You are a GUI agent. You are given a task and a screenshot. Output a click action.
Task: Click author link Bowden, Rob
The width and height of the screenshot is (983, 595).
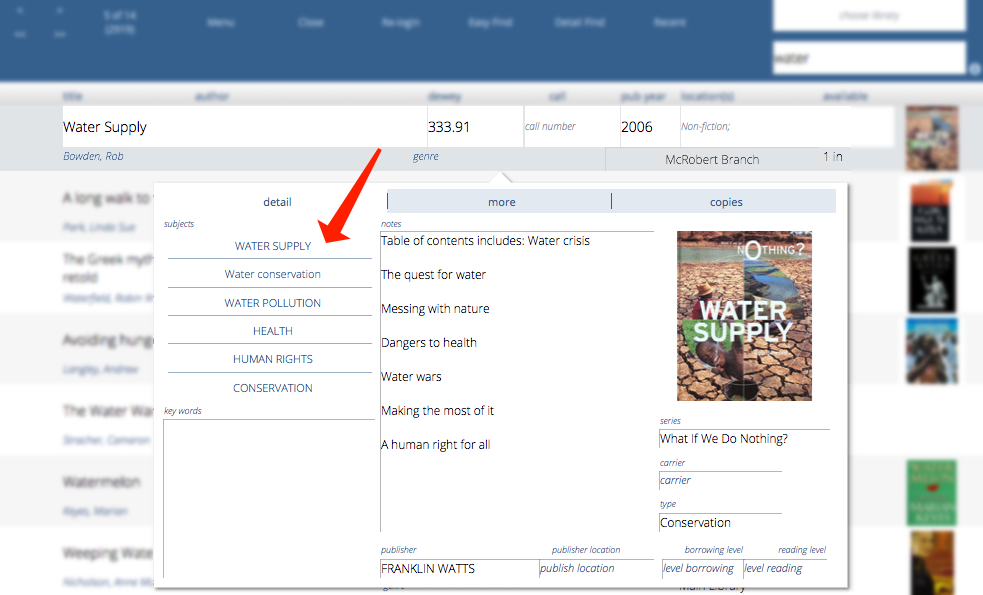[93, 157]
